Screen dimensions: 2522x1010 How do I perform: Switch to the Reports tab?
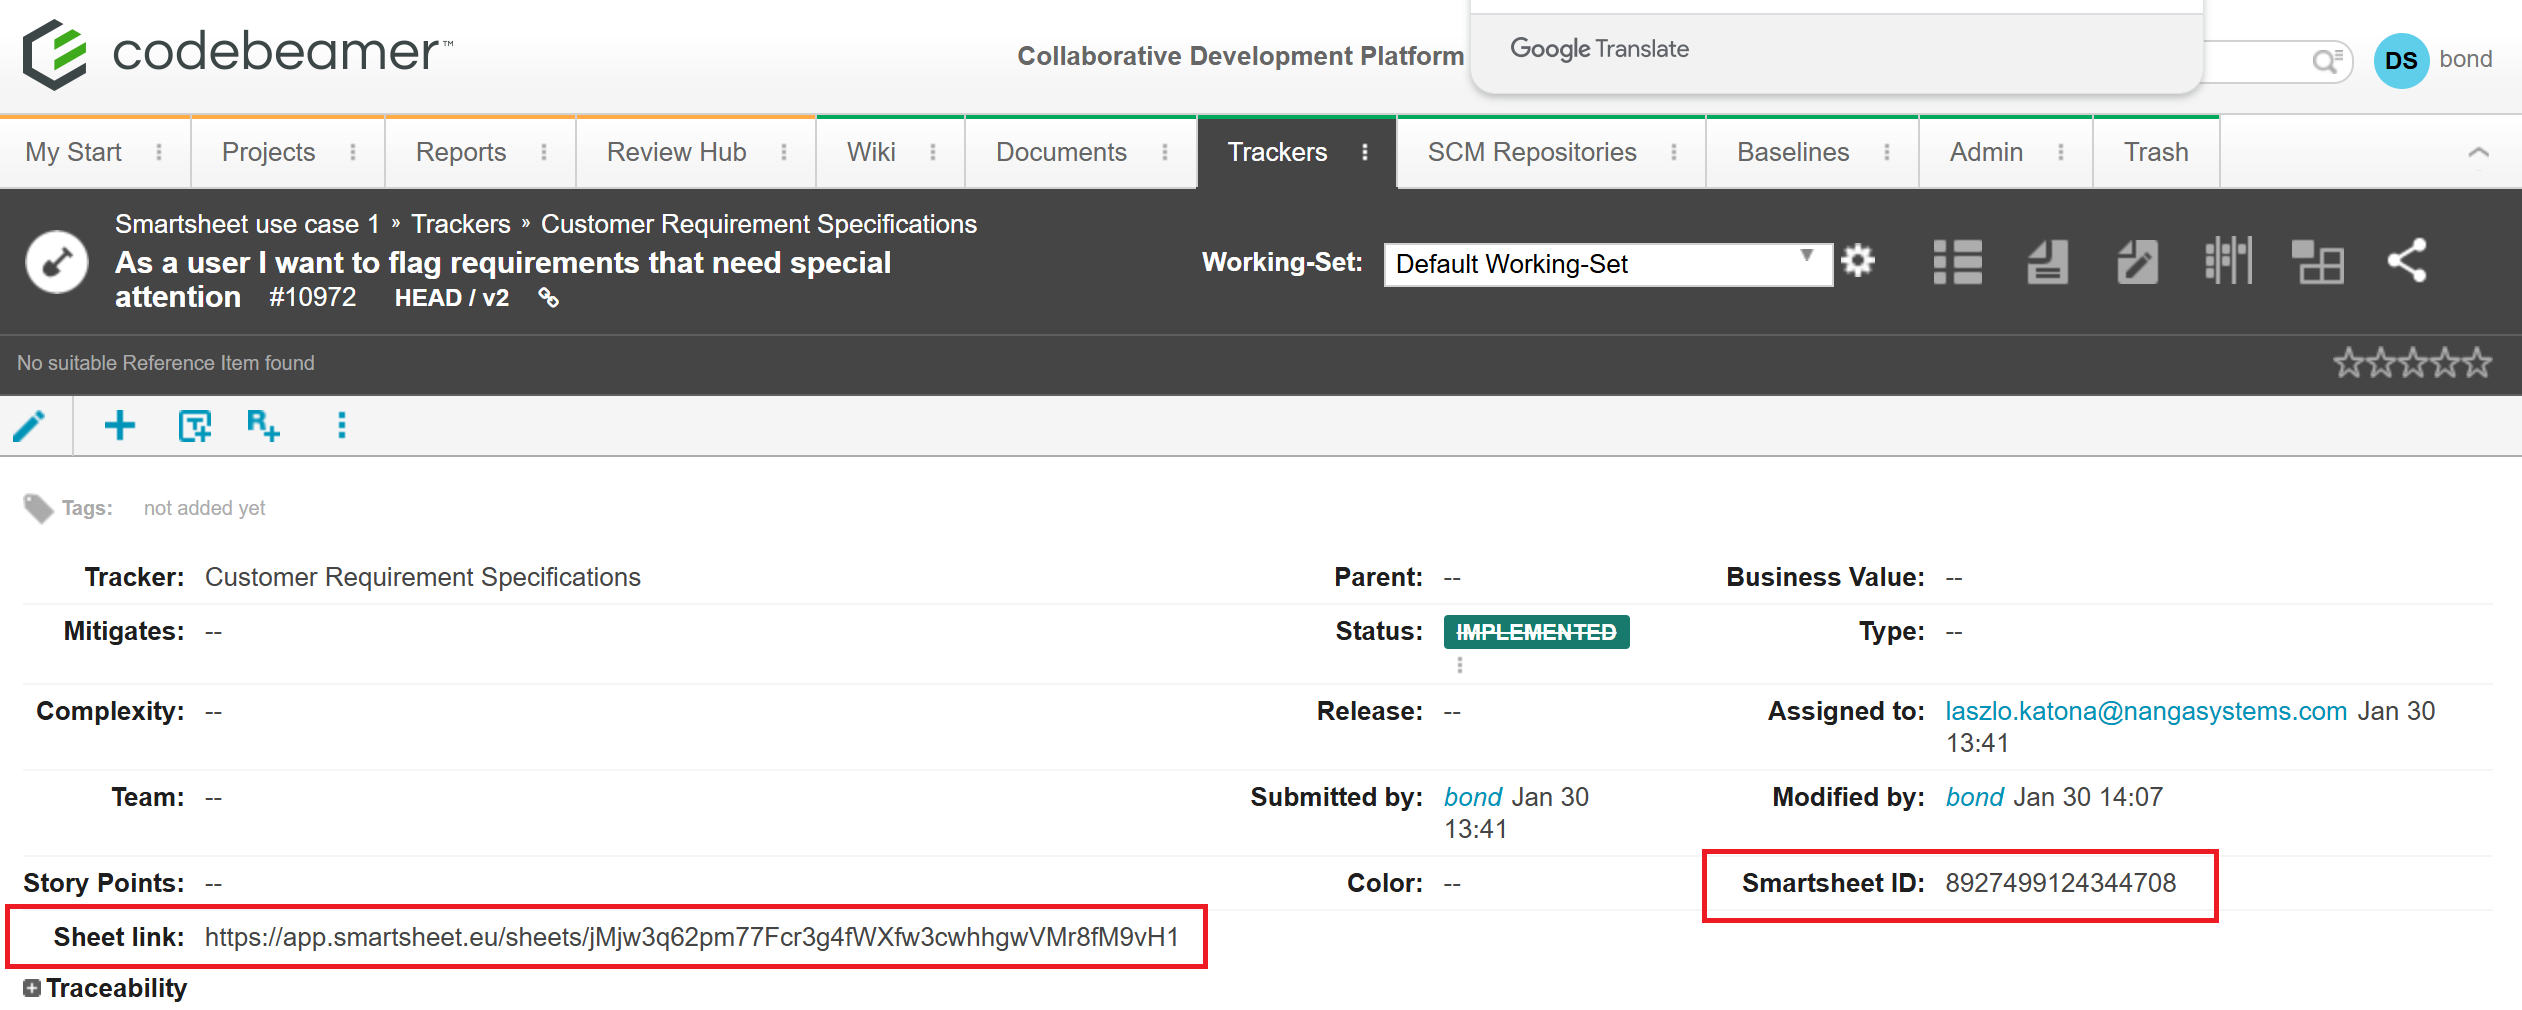[x=461, y=152]
